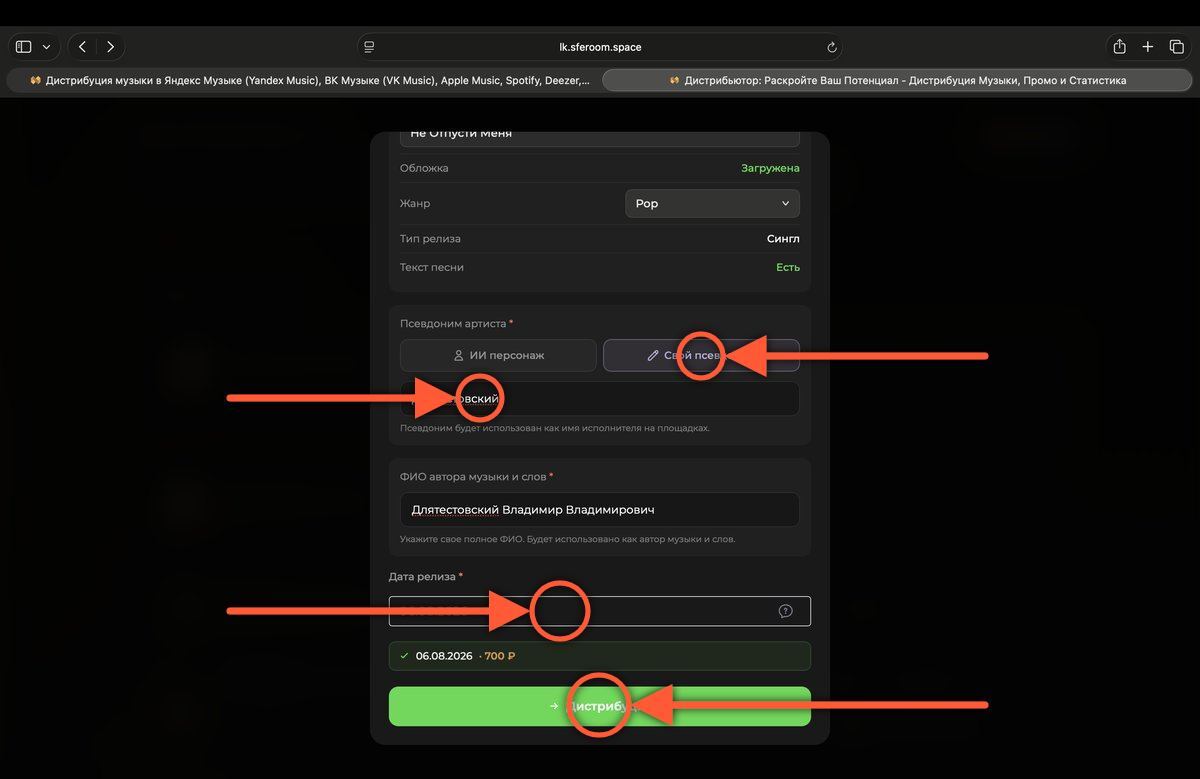This screenshot has height=779, width=1200.
Task: Go forward with the browser forward arrow
Action: (110, 47)
